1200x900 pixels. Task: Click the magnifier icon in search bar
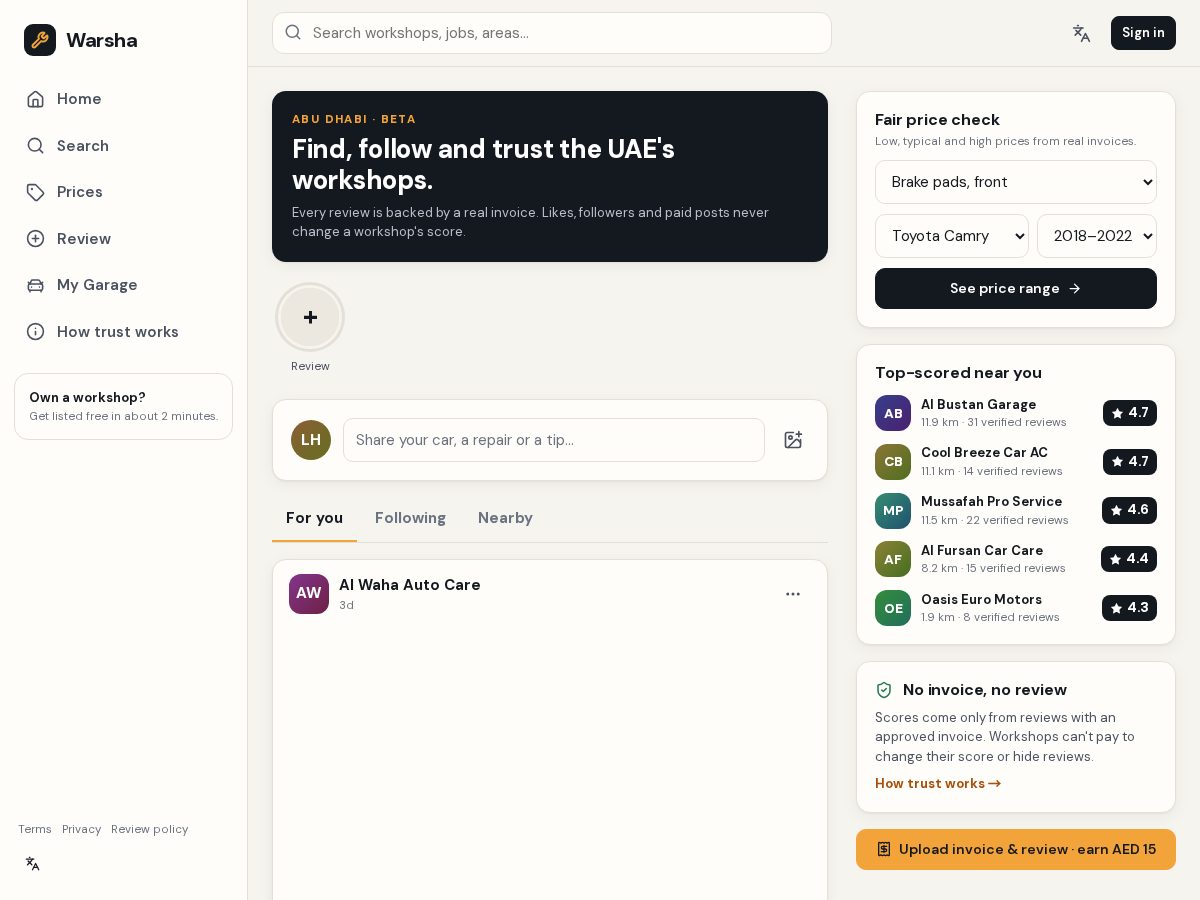(293, 32)
